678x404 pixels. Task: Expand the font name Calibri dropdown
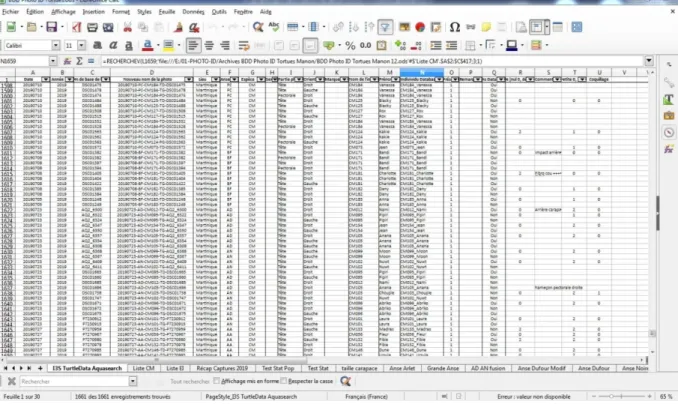click(x=56, y=45)
